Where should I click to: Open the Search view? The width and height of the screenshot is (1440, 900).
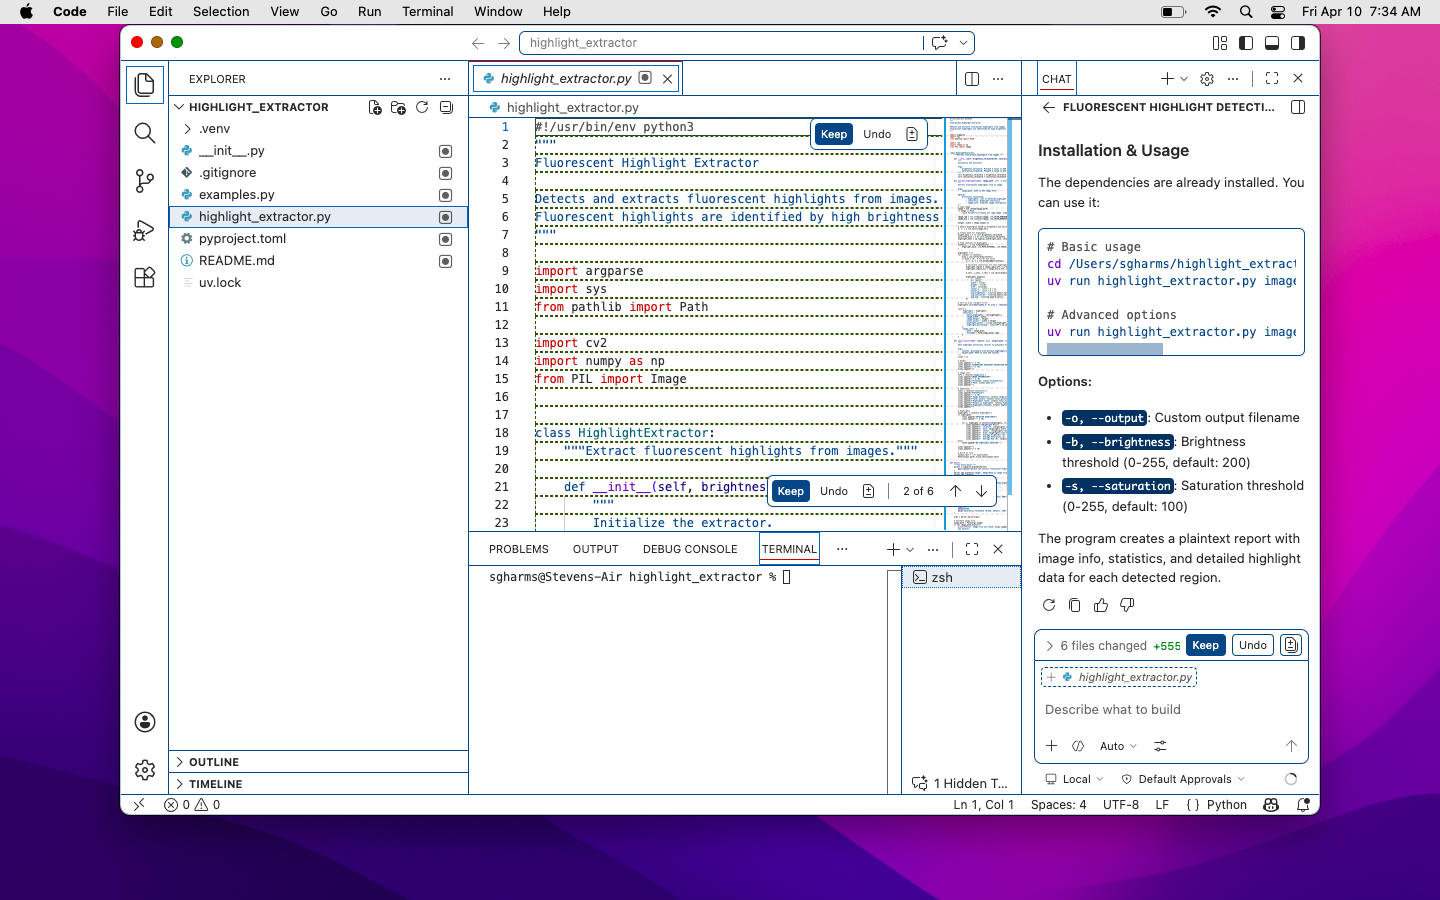(145, 132)
